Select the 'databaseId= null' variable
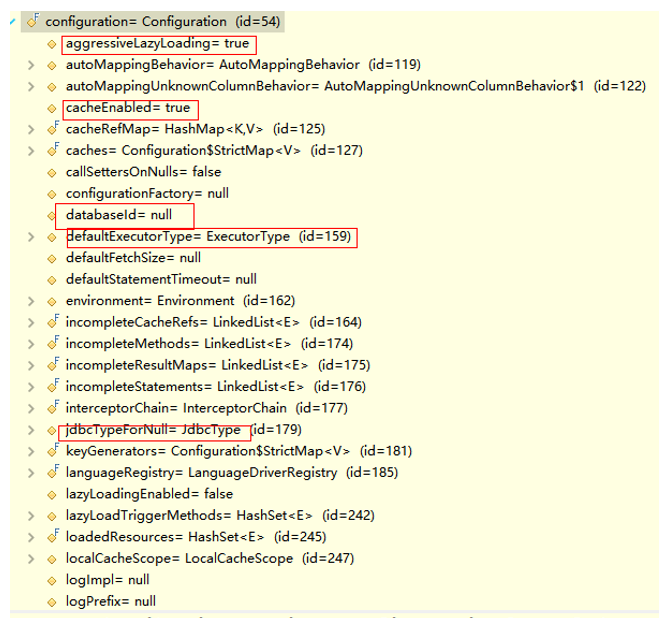 (119, 215)
